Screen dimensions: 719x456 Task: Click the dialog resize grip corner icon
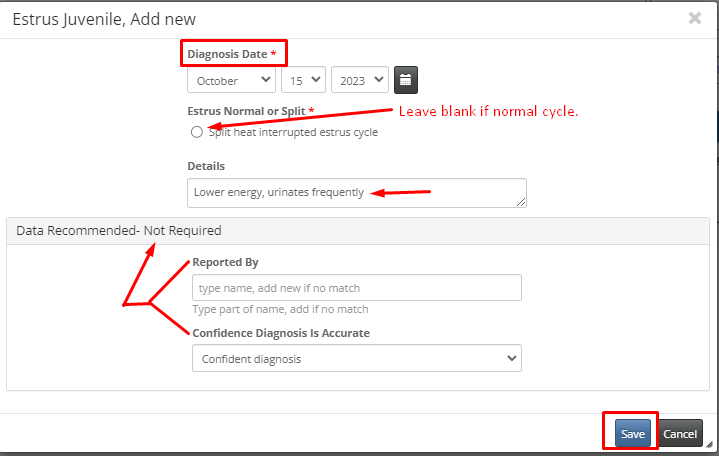click(x=709, y=444)
